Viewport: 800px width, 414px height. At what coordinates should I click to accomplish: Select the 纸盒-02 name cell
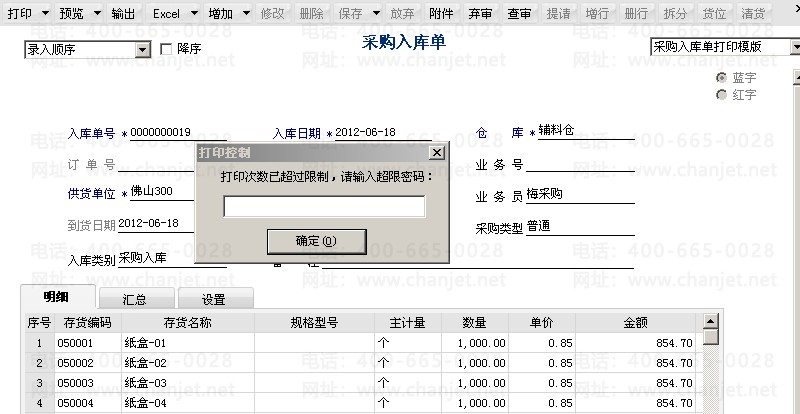pos(188,363)
